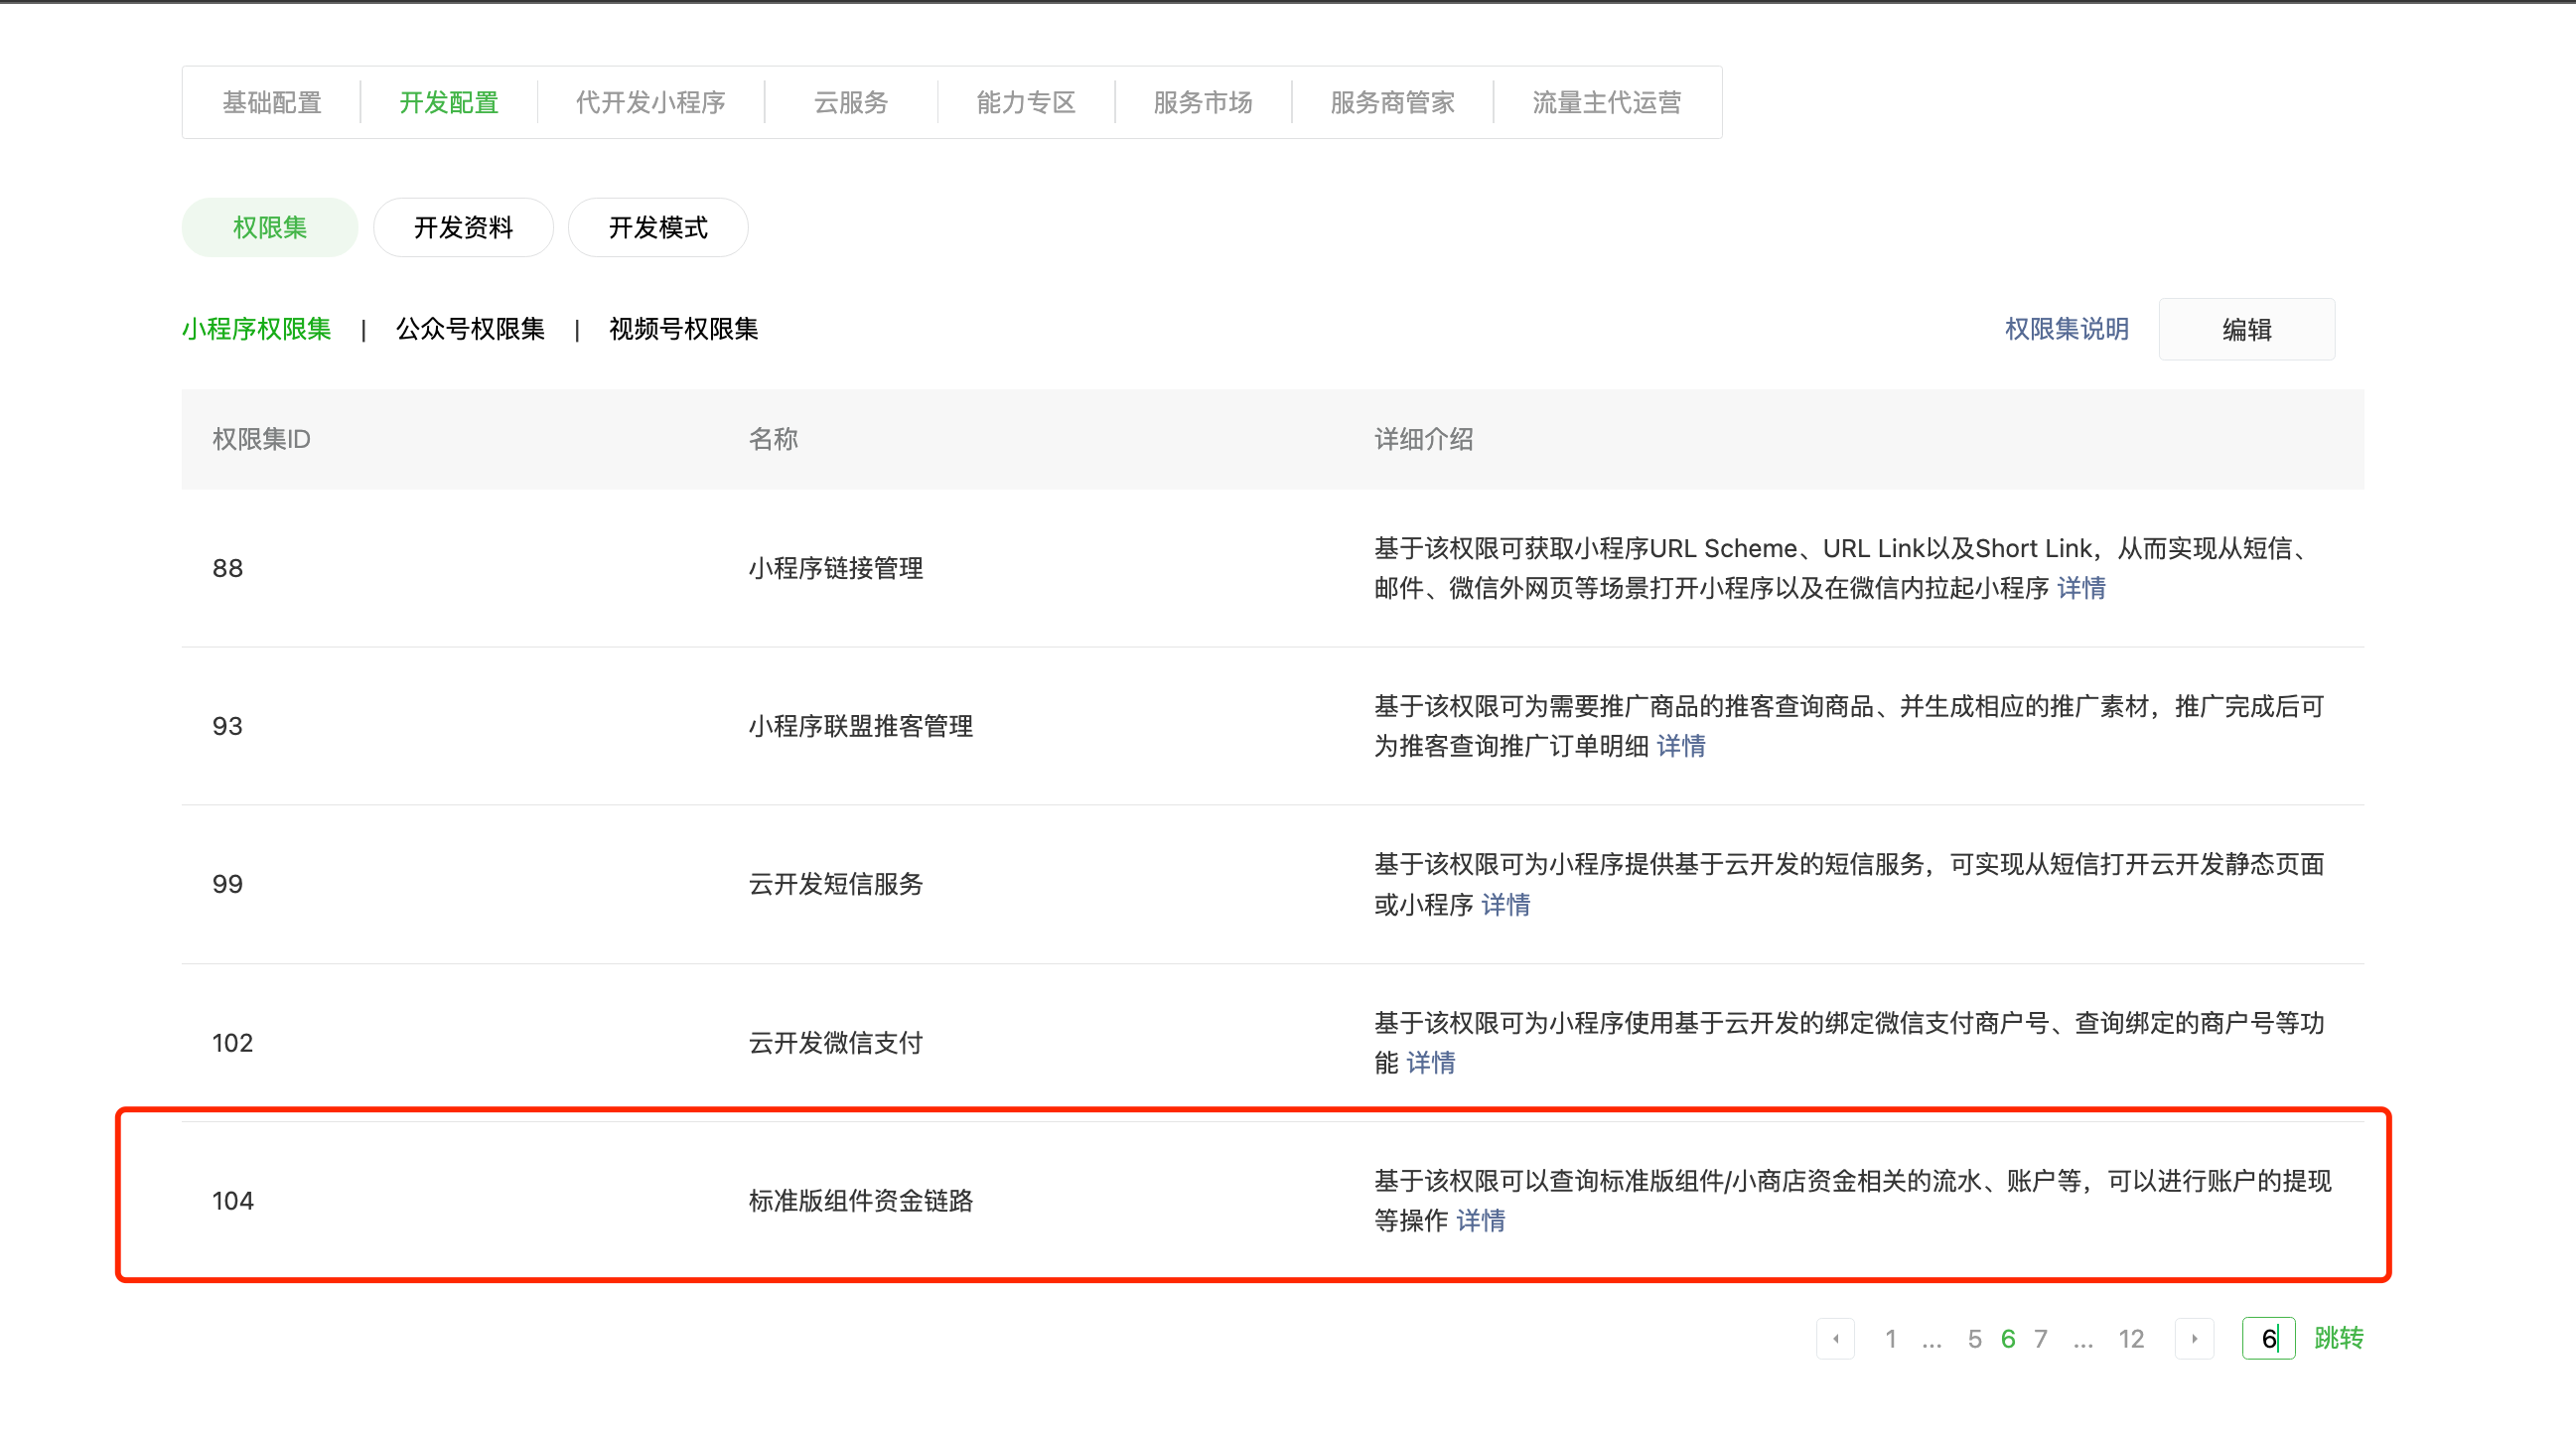Open 详情 link for 小程序链接管理
This screenshot has width=2576, height=1440.
point(2081,588)
